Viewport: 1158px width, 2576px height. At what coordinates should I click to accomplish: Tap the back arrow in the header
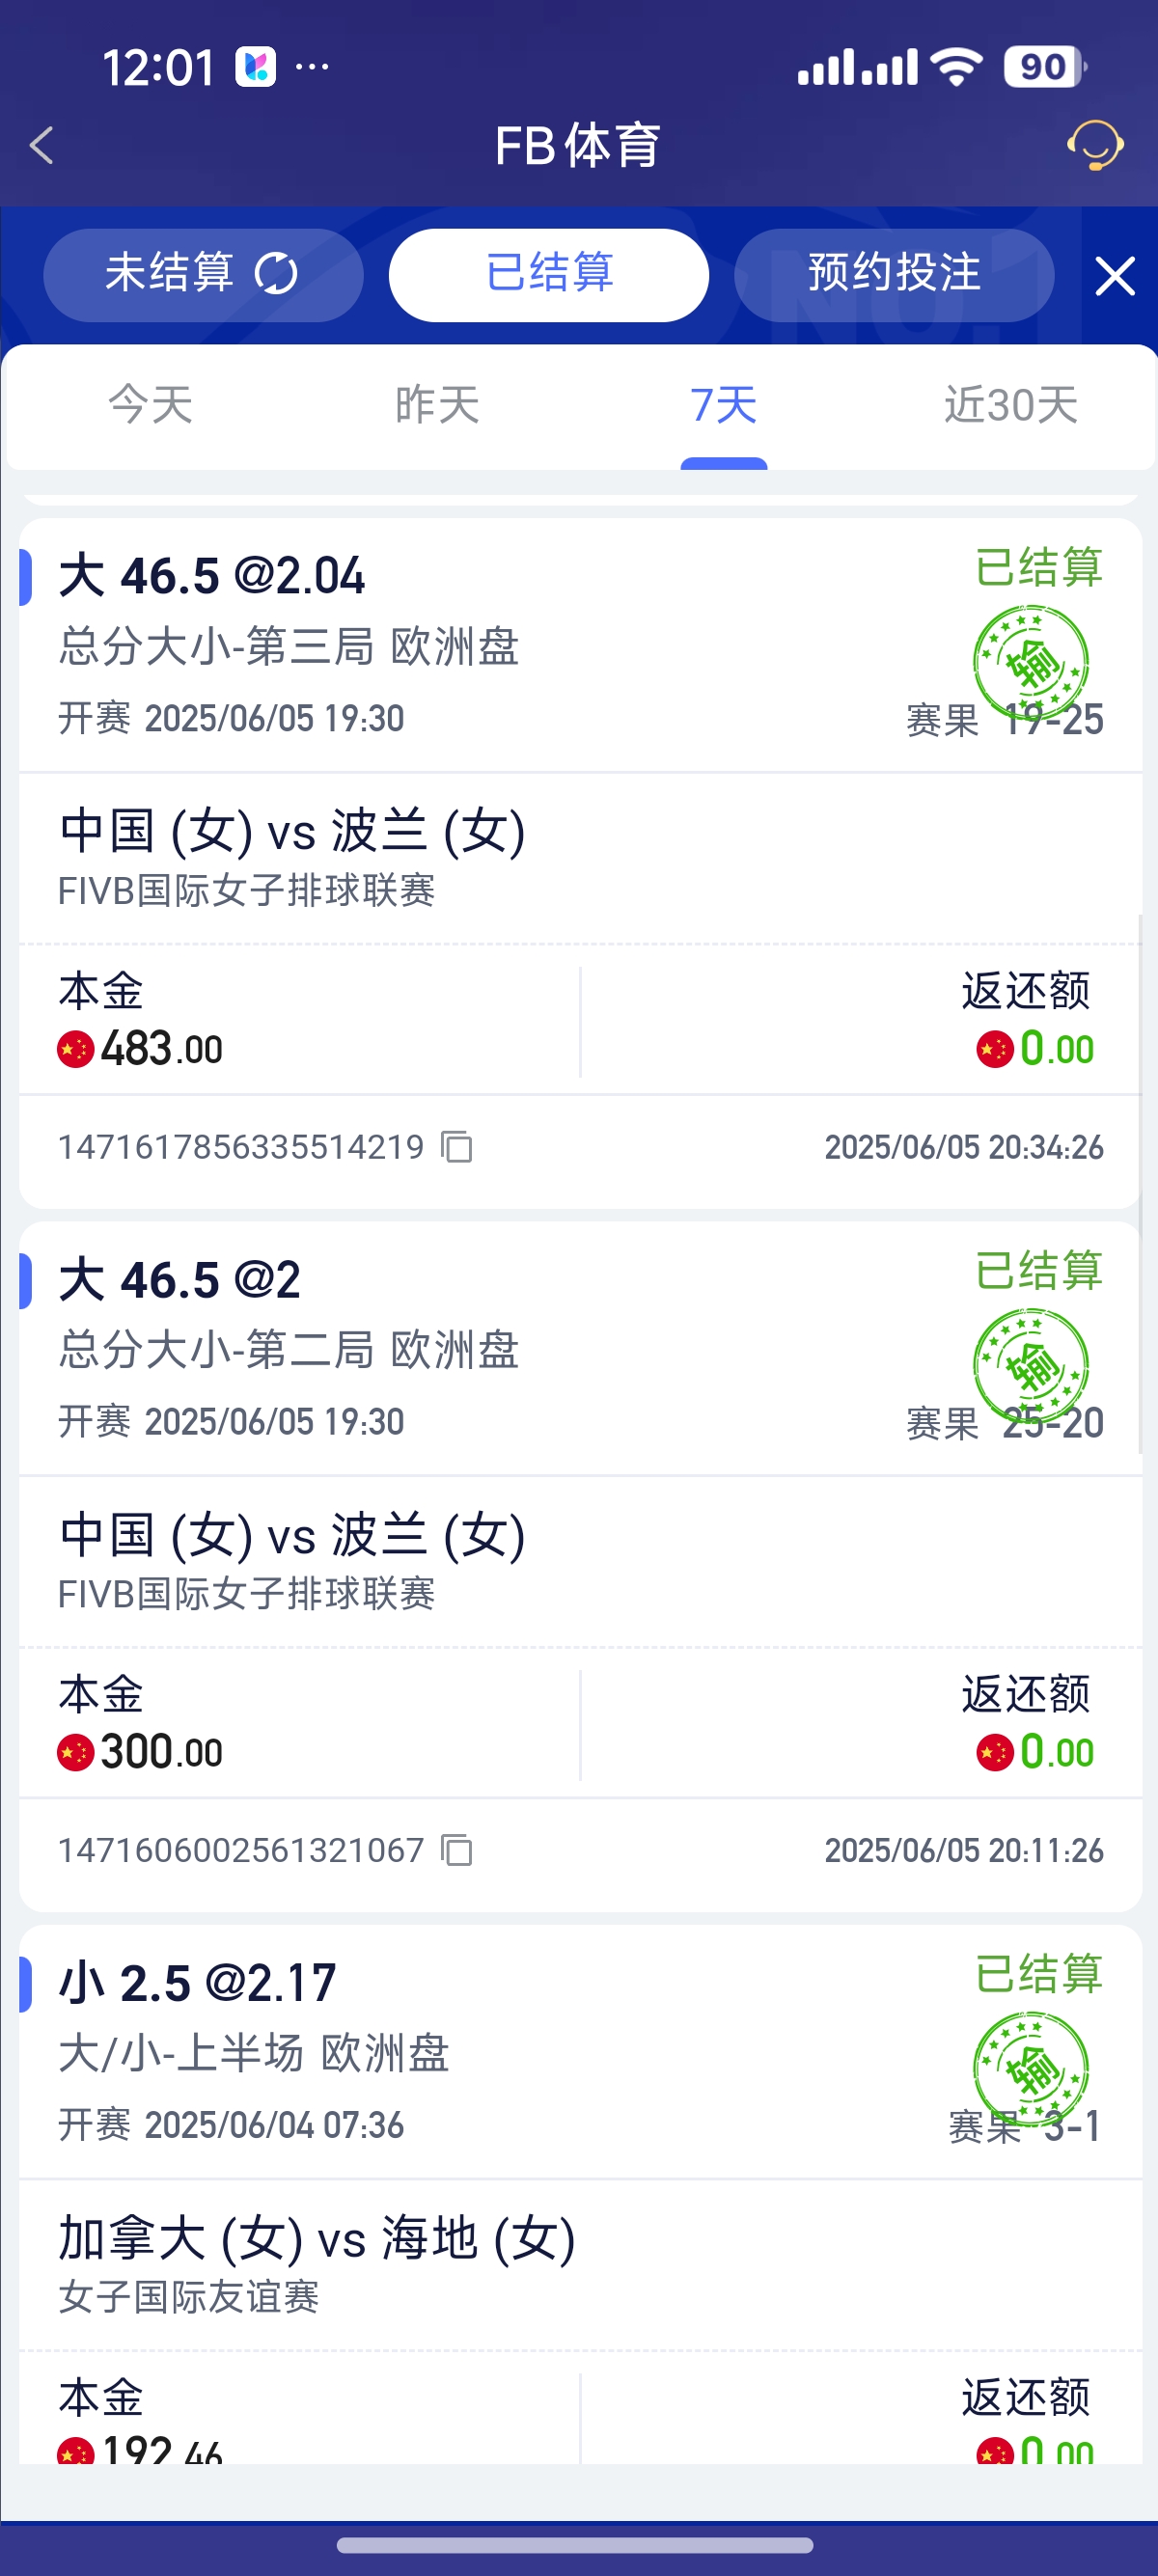42,146
